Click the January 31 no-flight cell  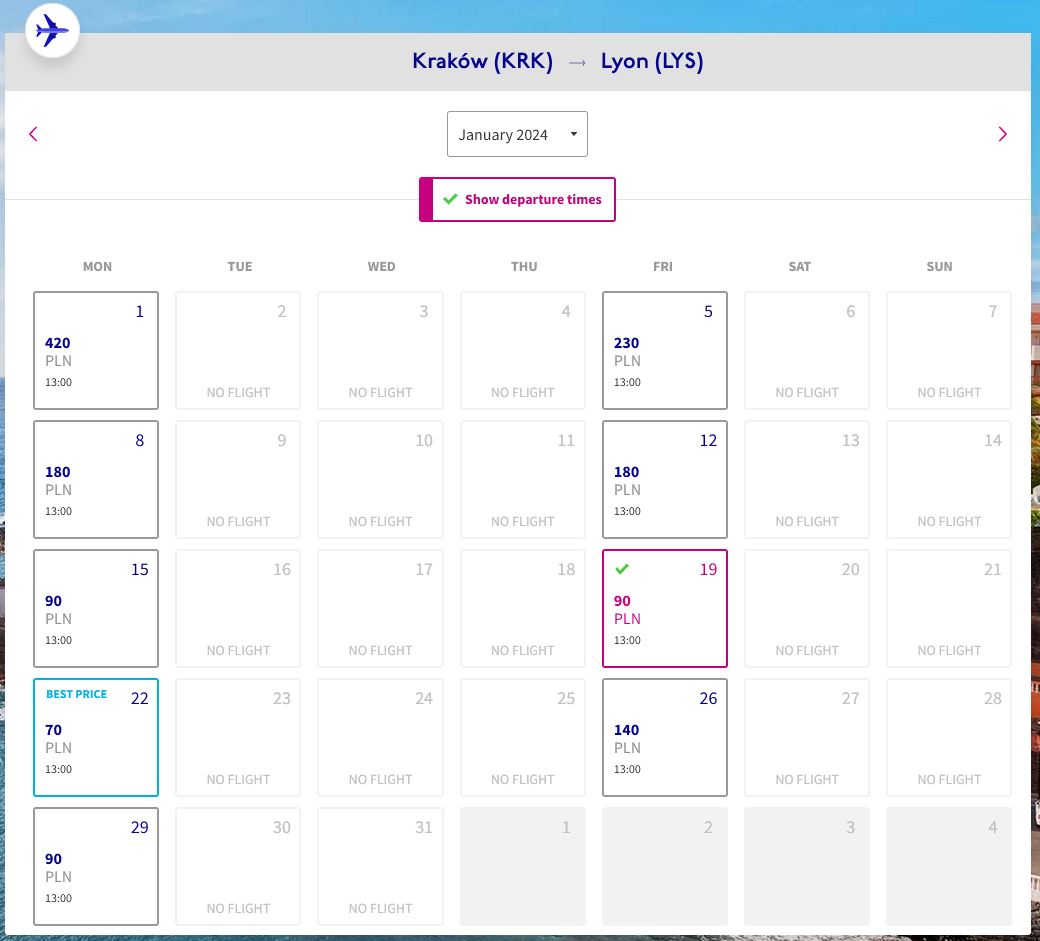click(380, 866)
